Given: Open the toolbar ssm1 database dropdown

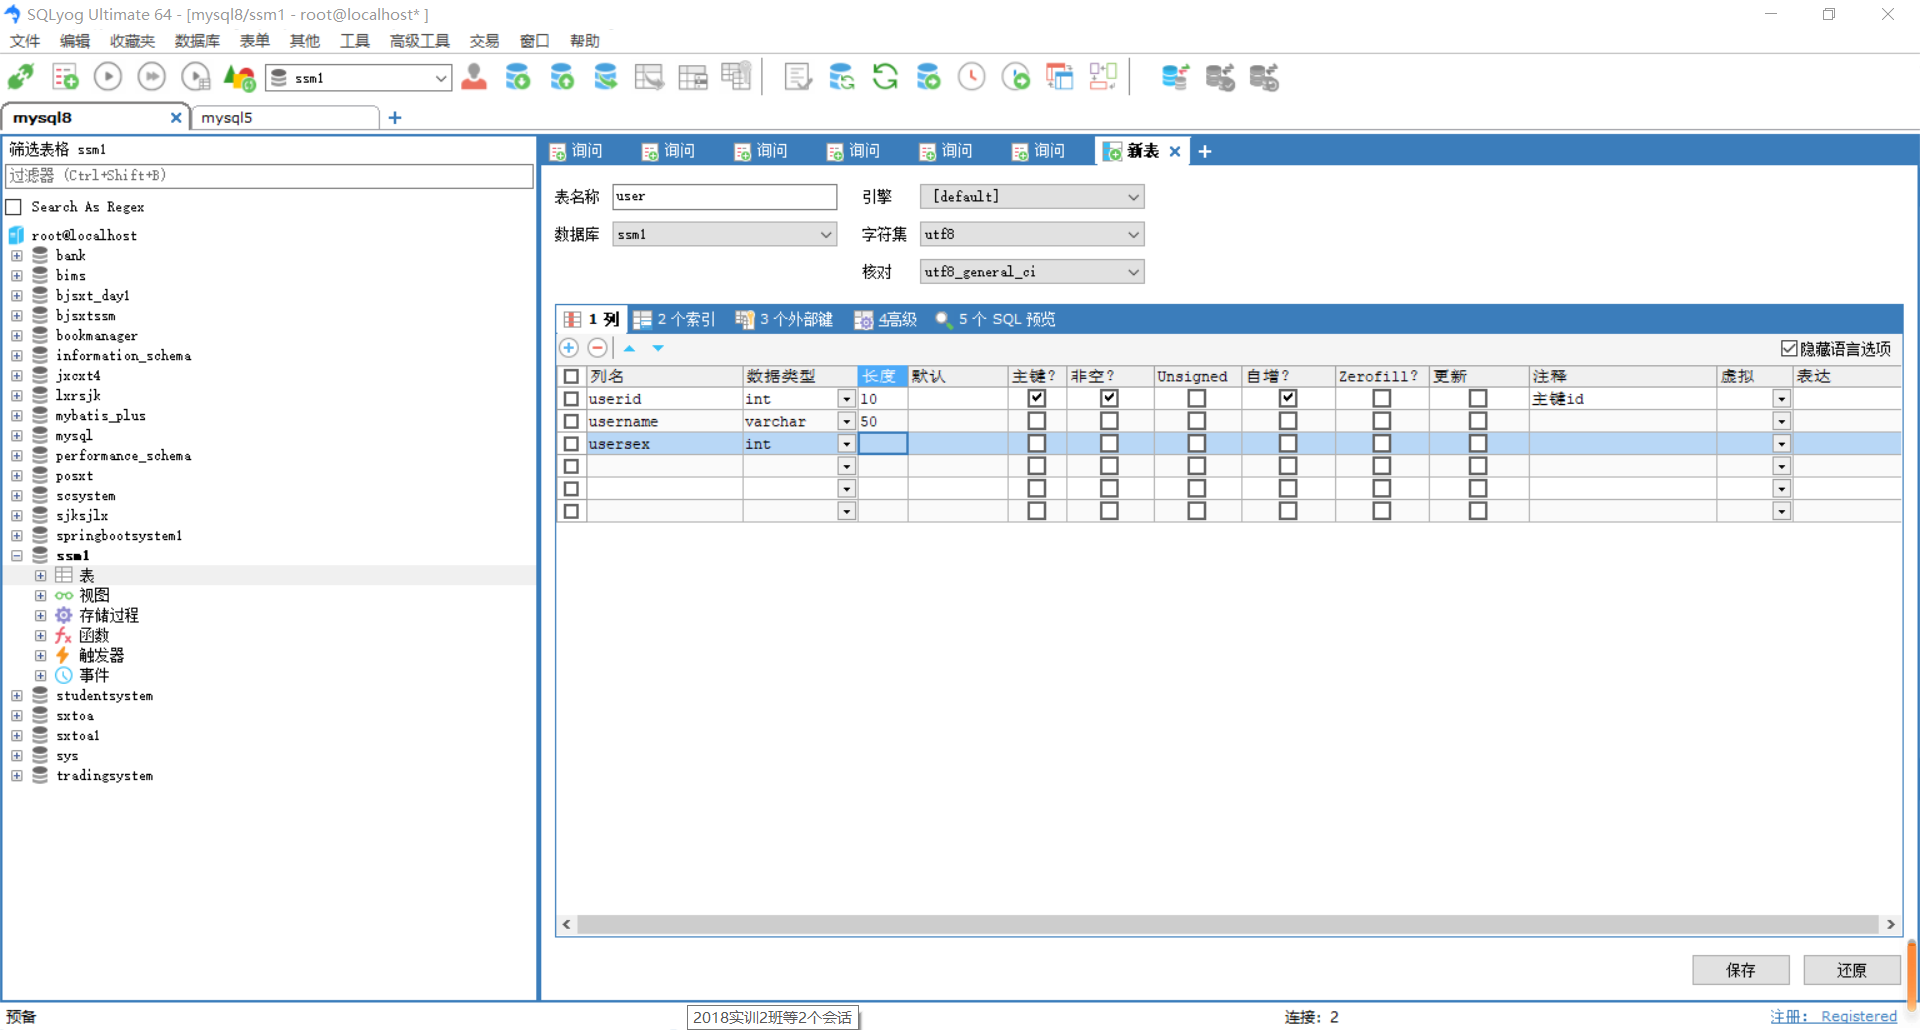Looking at the screenshot, I should click(x=441, y=78).
